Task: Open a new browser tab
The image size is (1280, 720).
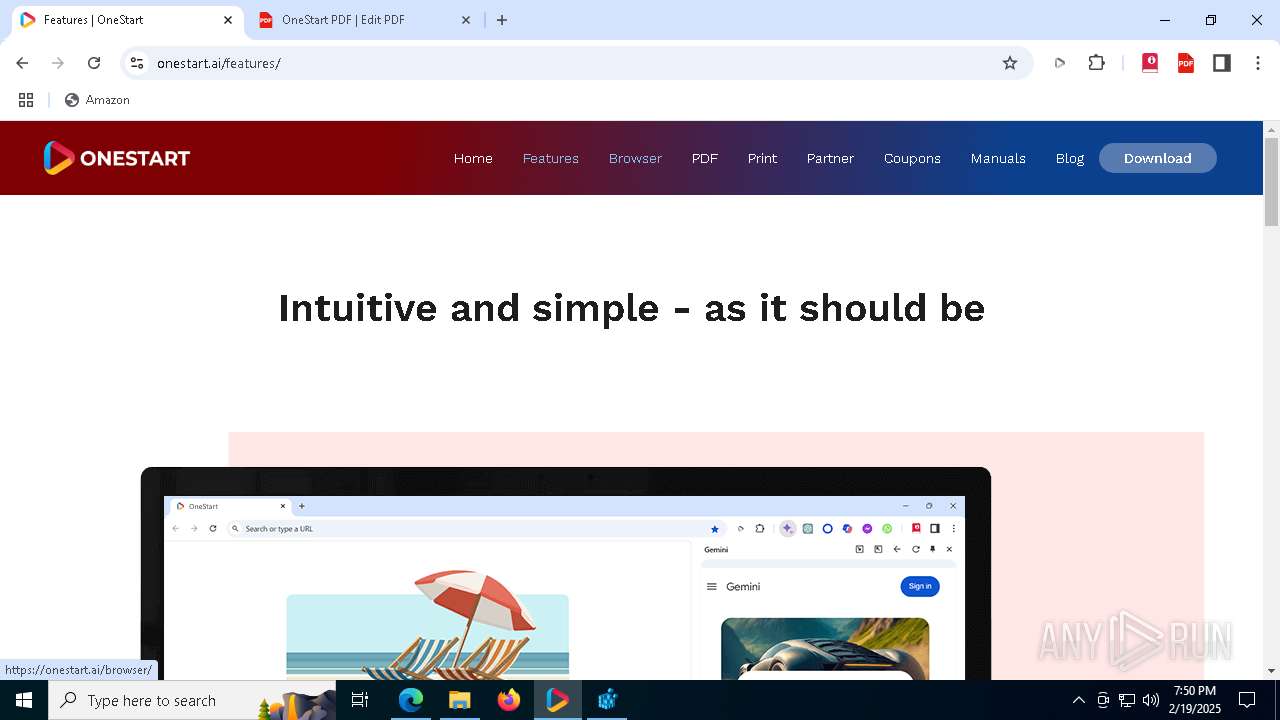Action: pyautogui.click(x=502, y=20)
